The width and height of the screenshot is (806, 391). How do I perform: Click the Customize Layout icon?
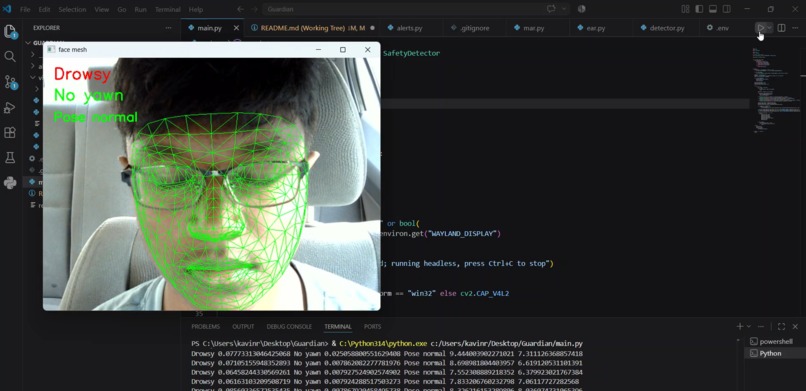tap(685, 9)
